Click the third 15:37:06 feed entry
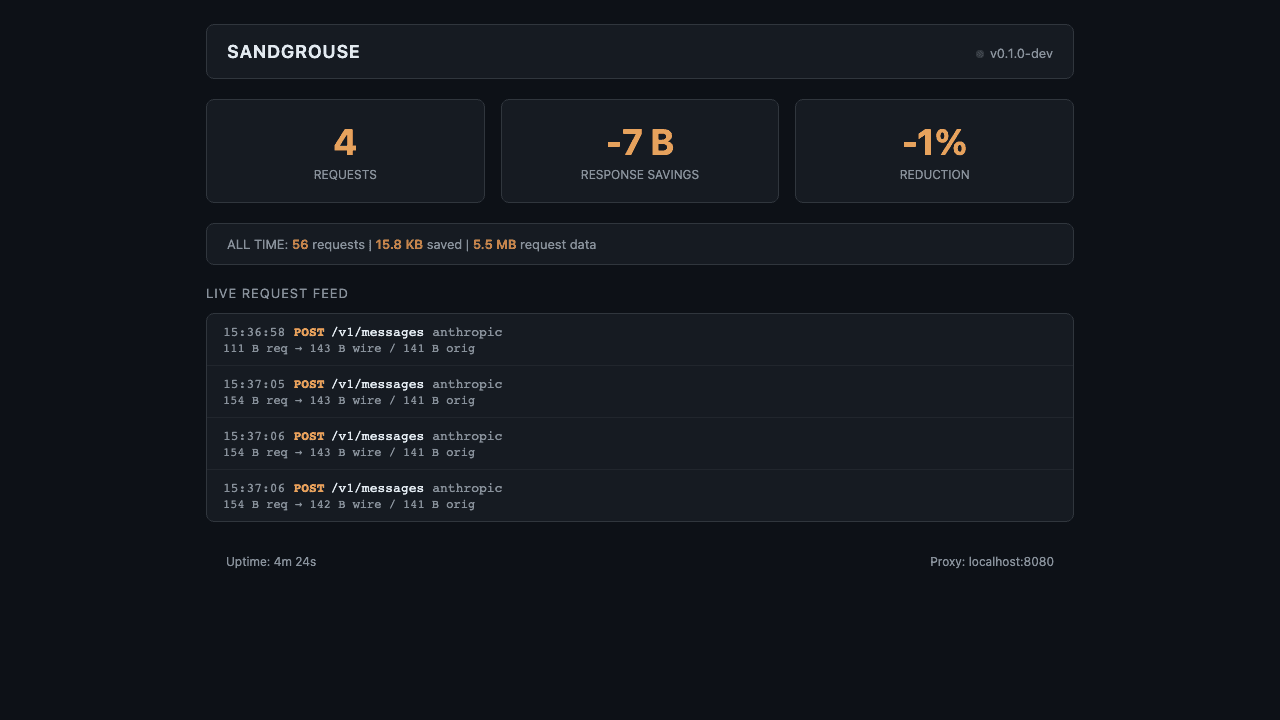 tap(640, 443)
